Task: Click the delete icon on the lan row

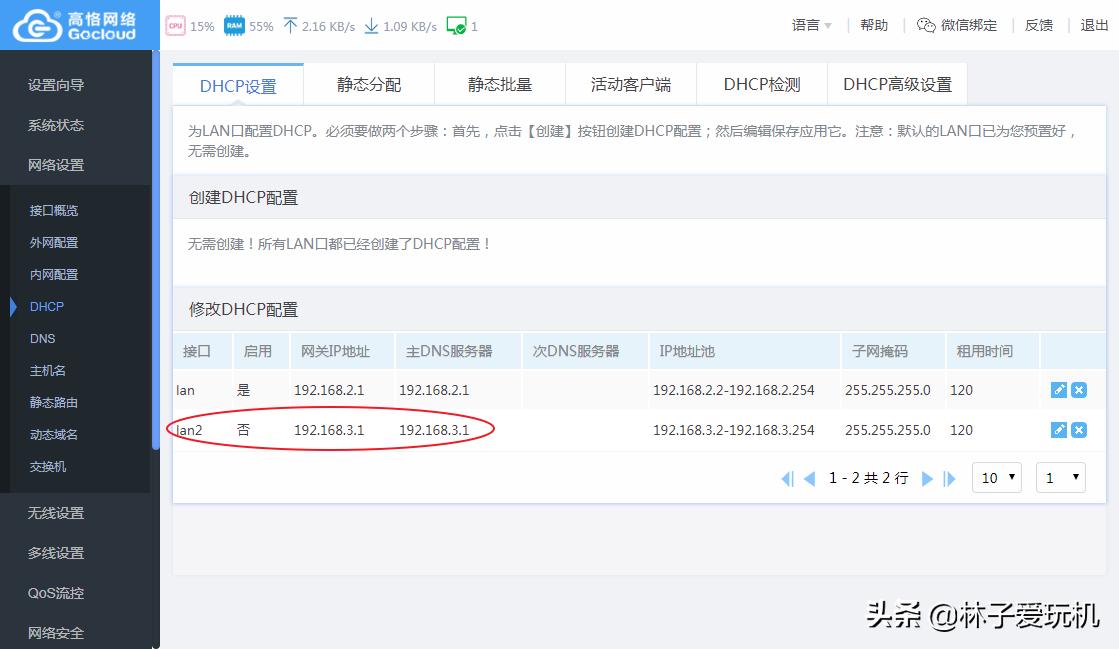Action: point(1078,389)
